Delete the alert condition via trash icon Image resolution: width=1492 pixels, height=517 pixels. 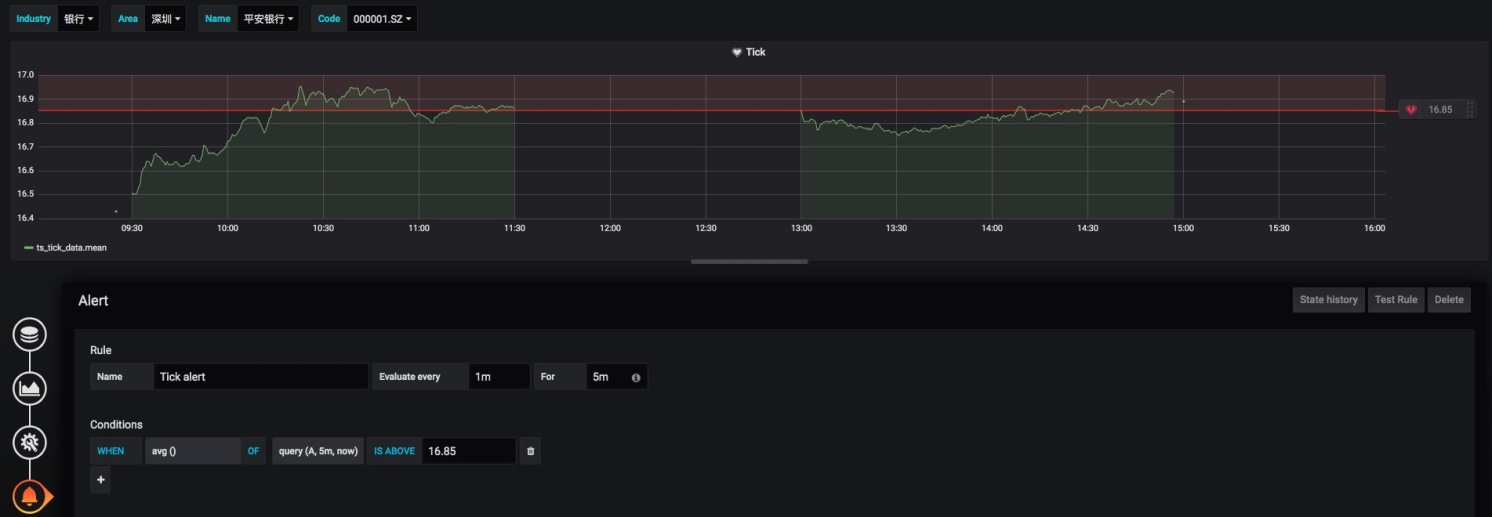point(530,451)
